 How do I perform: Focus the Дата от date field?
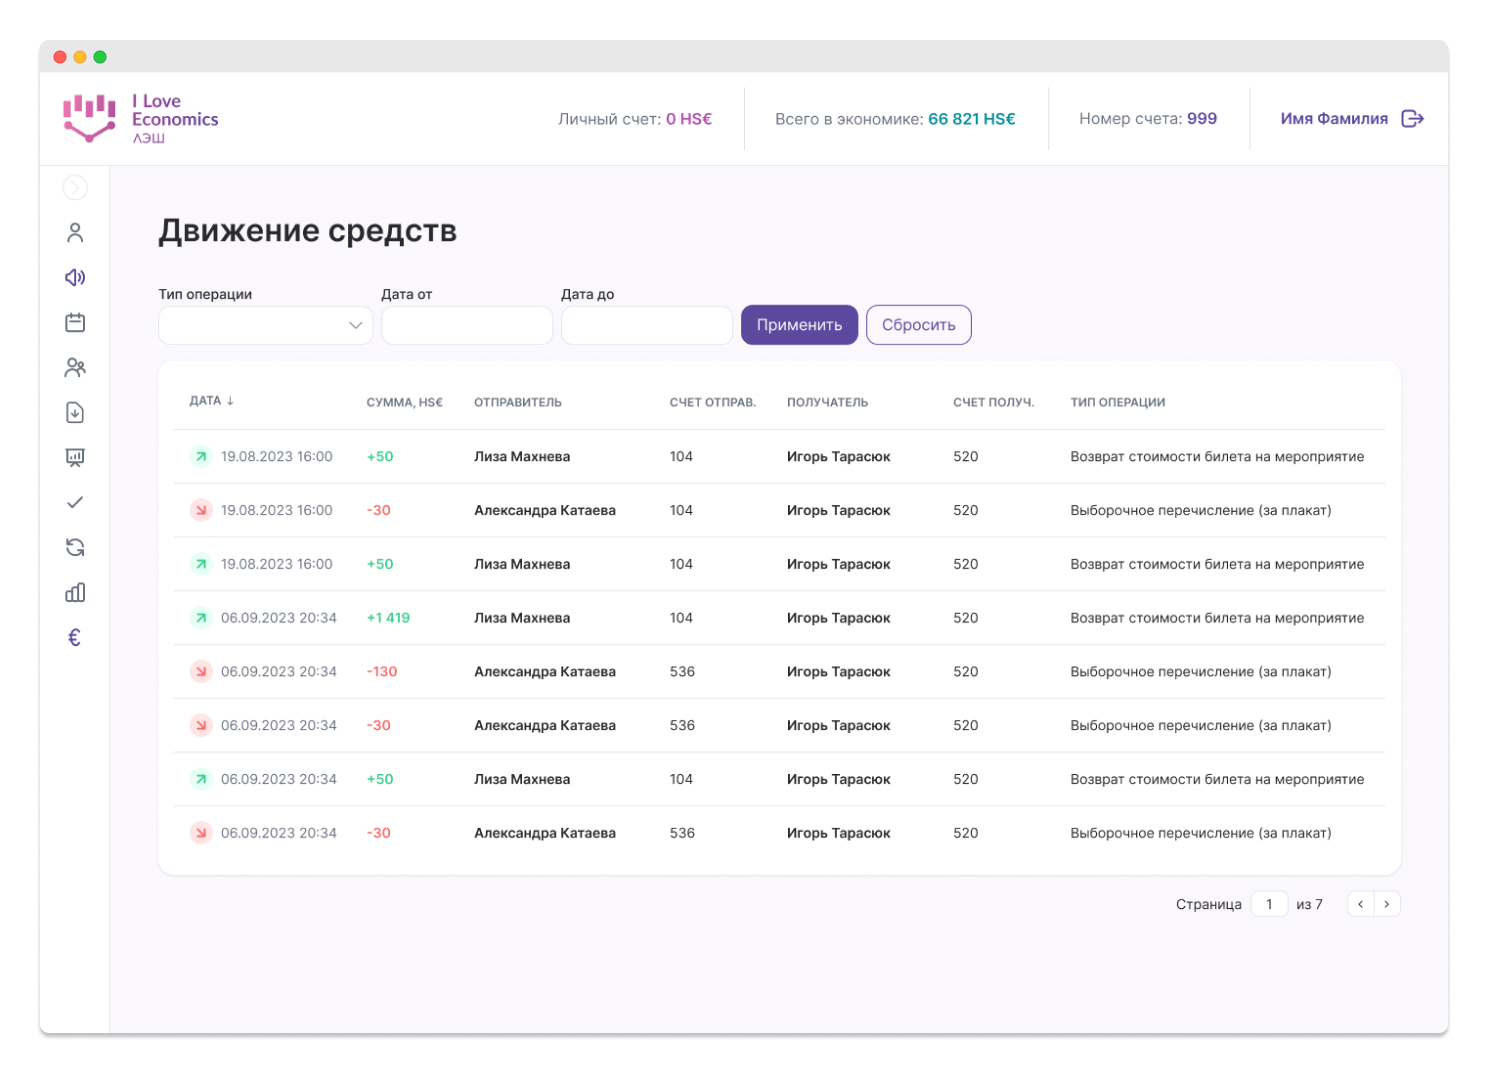click(x=467, y=325)
